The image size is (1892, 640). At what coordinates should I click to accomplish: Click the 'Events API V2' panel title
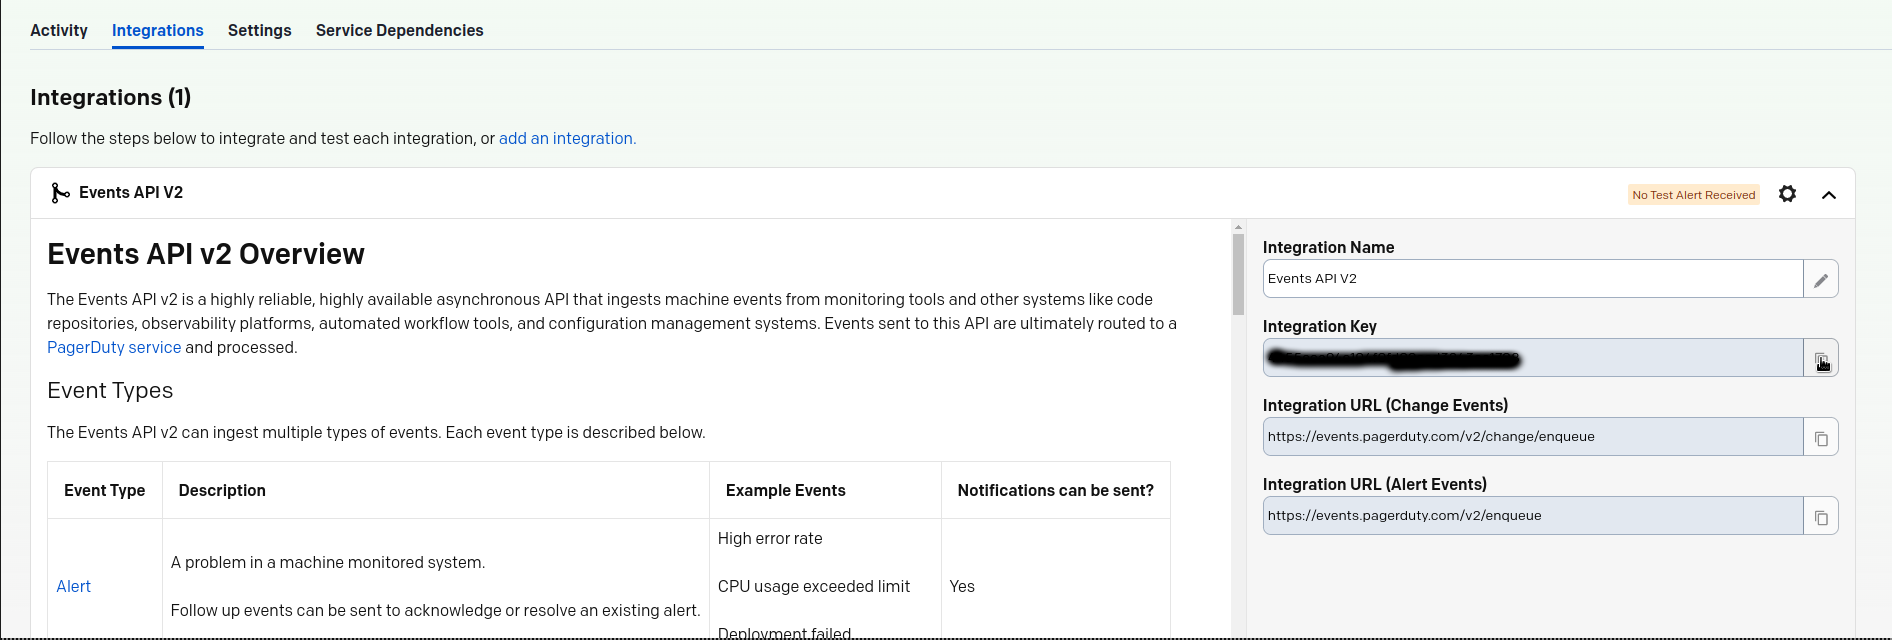tap(131, 192)
